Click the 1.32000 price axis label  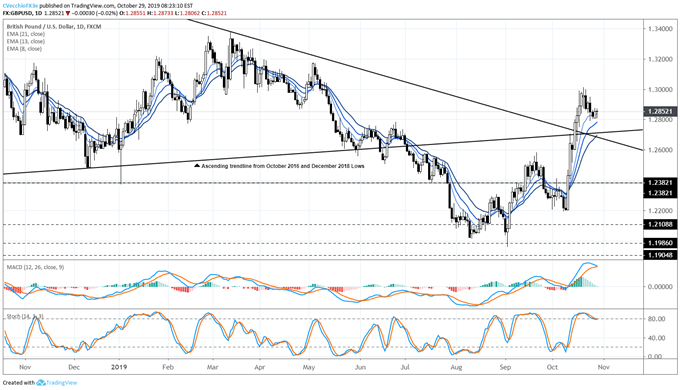point(659,59)
